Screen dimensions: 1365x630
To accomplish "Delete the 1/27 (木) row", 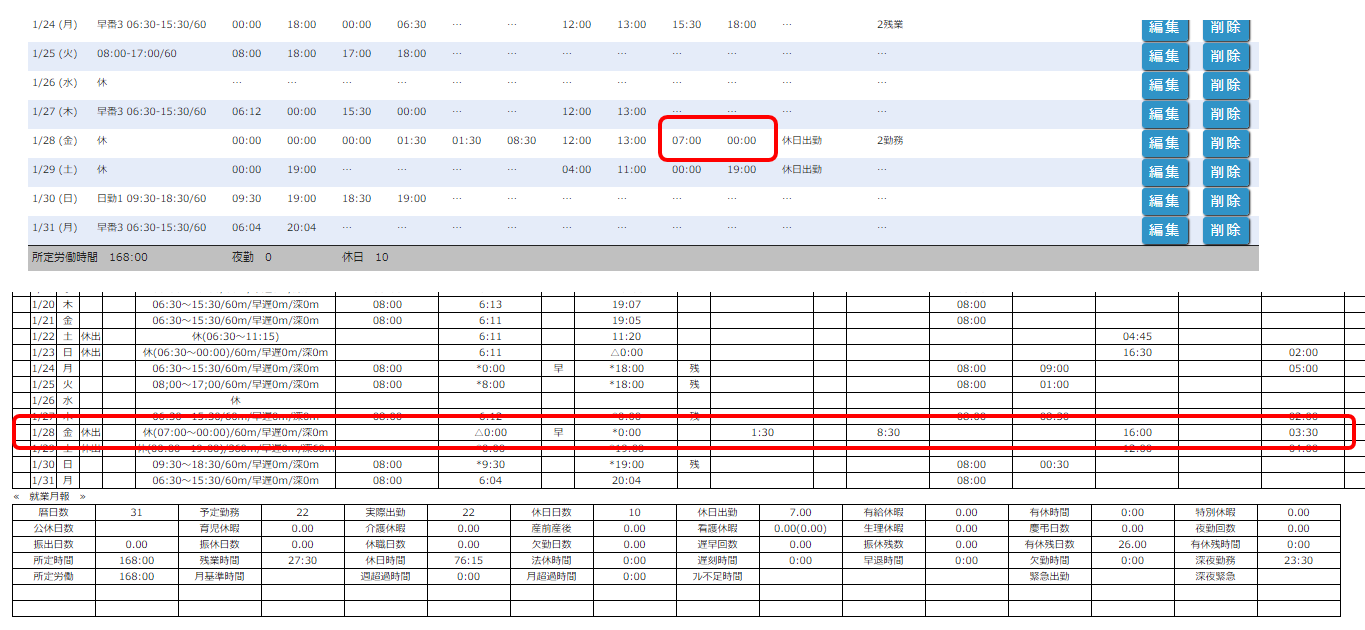I will pyautogui.click(x=1226, y=114).
